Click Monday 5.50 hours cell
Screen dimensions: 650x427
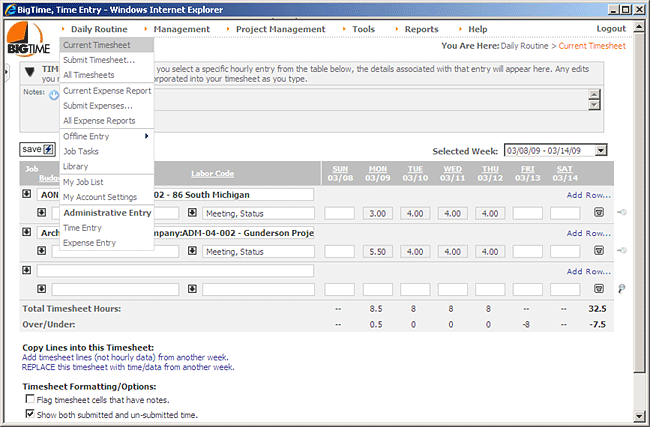point(378,252)
